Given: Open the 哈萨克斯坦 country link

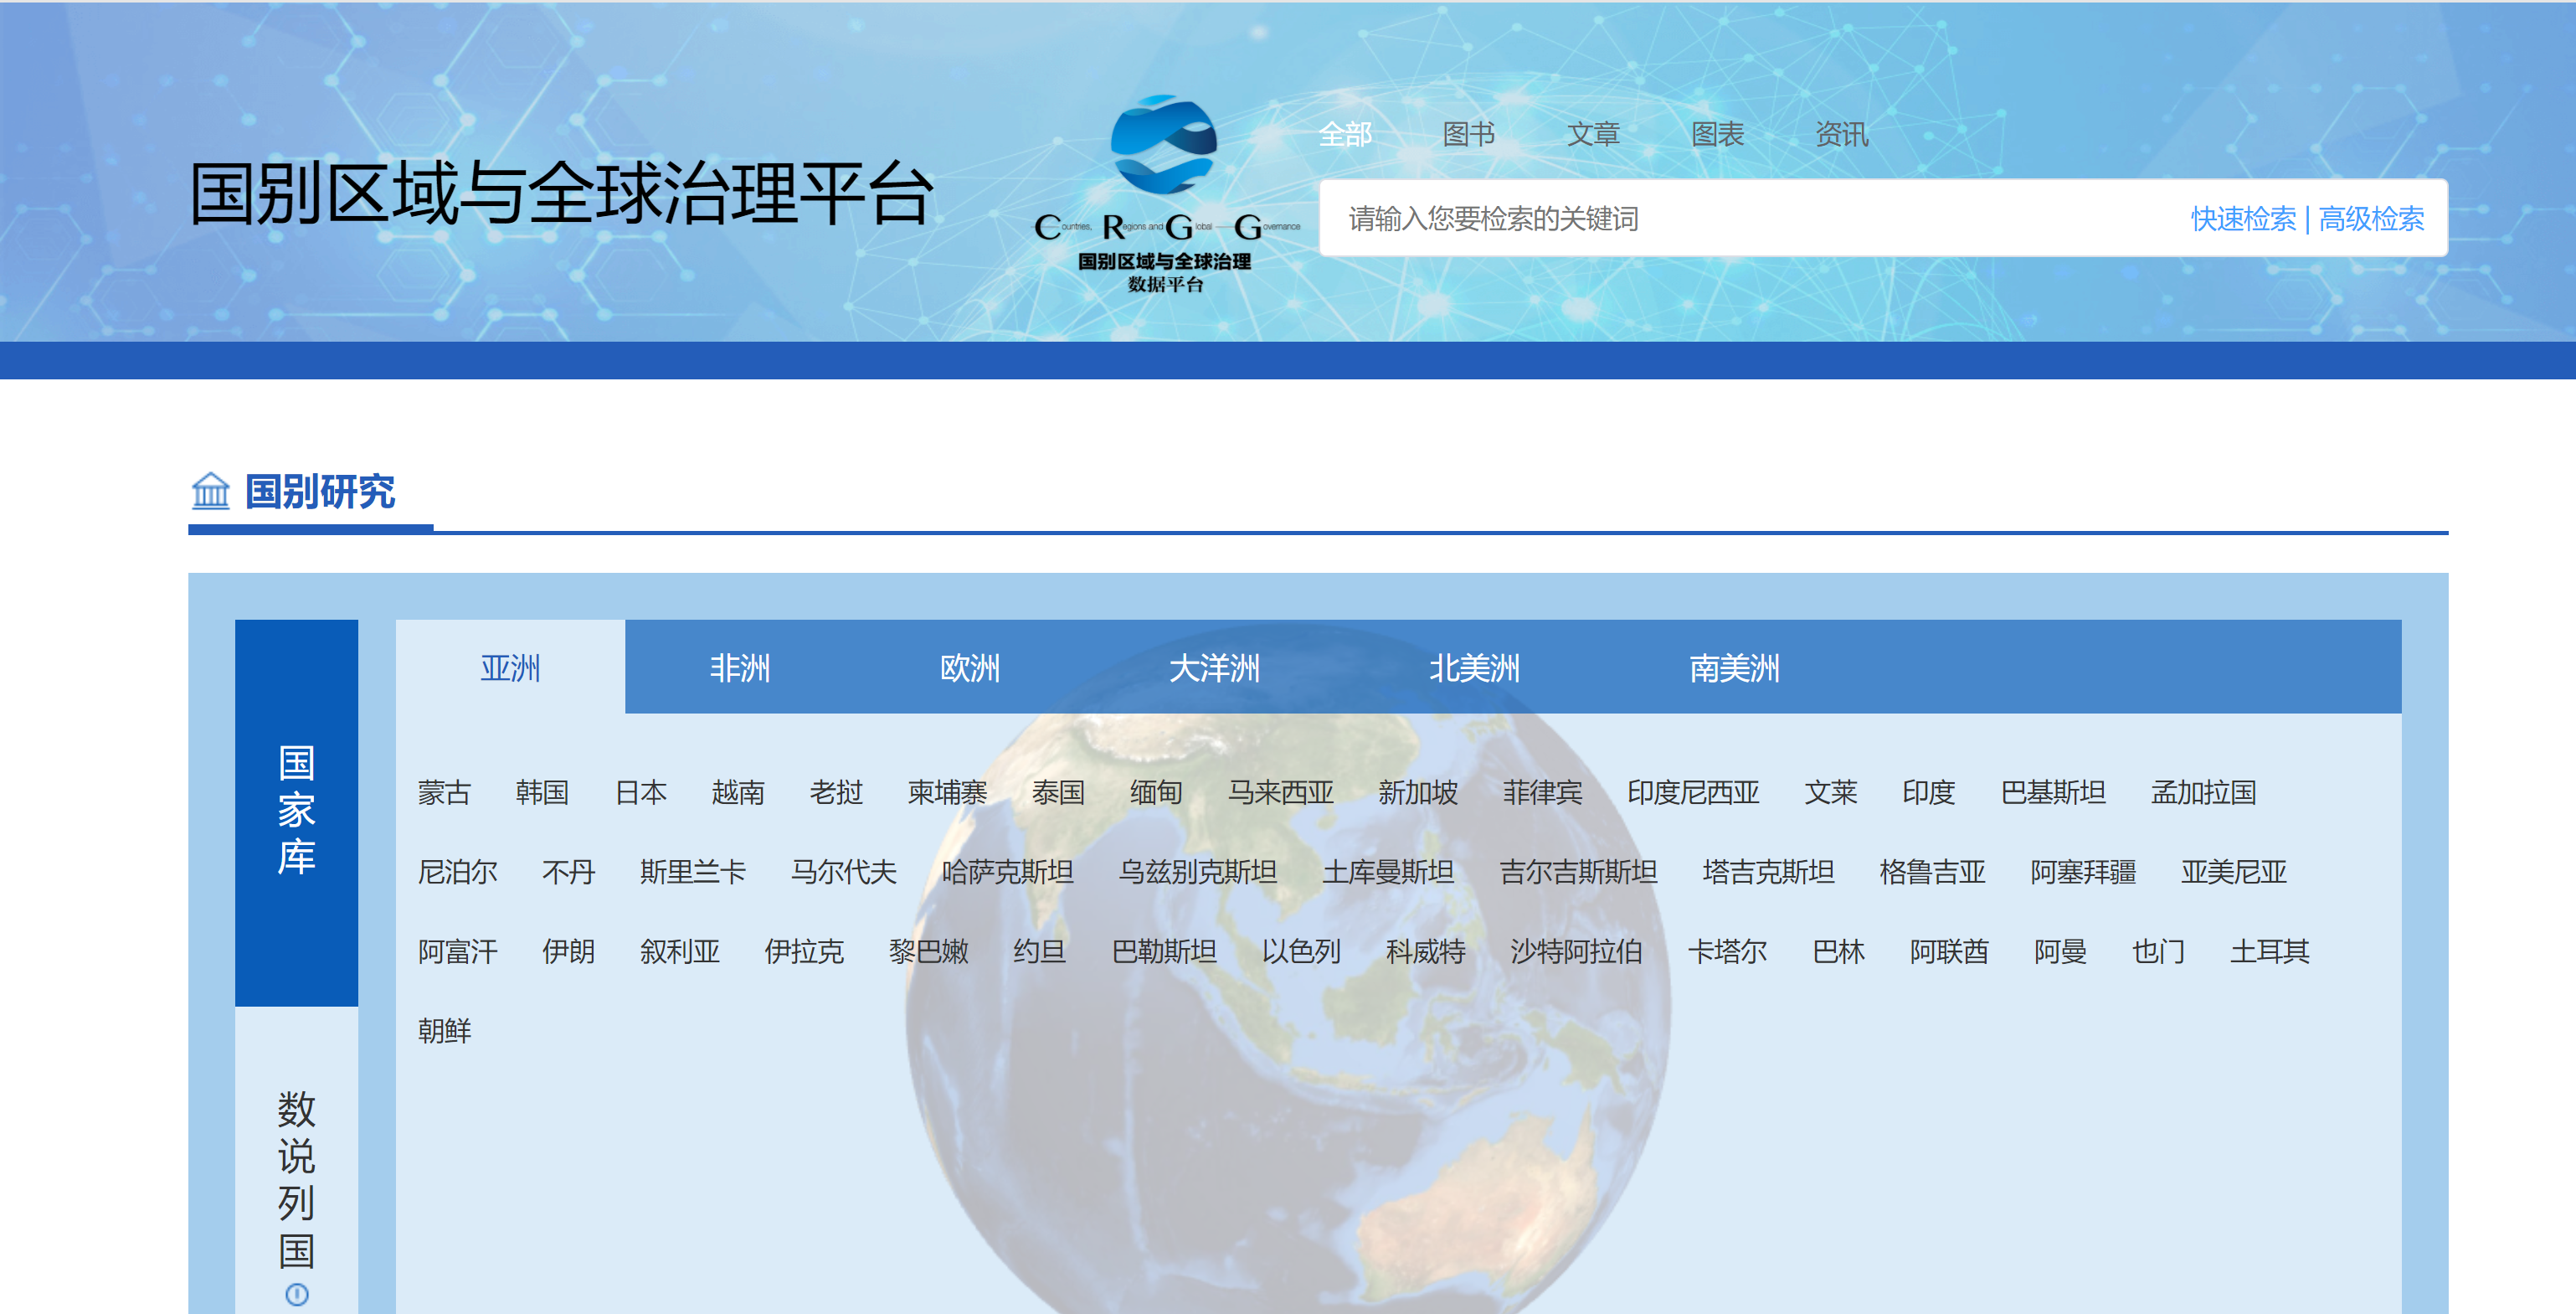Looking at the screenshot, I should pyautogui.click(x=1007, y=872).
